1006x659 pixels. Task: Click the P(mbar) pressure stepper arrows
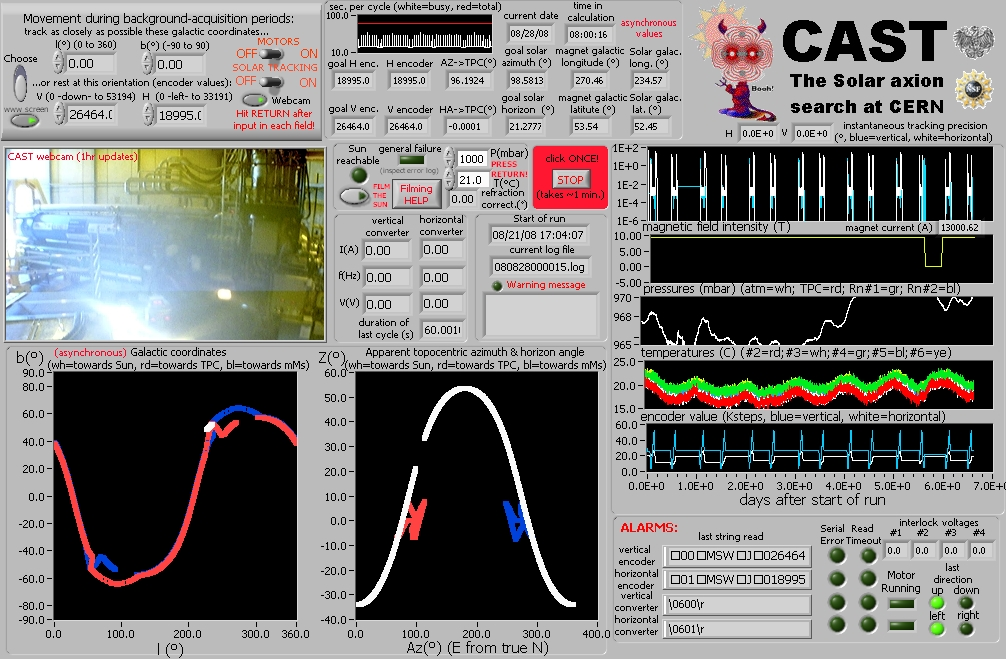(x=450, y=158)
